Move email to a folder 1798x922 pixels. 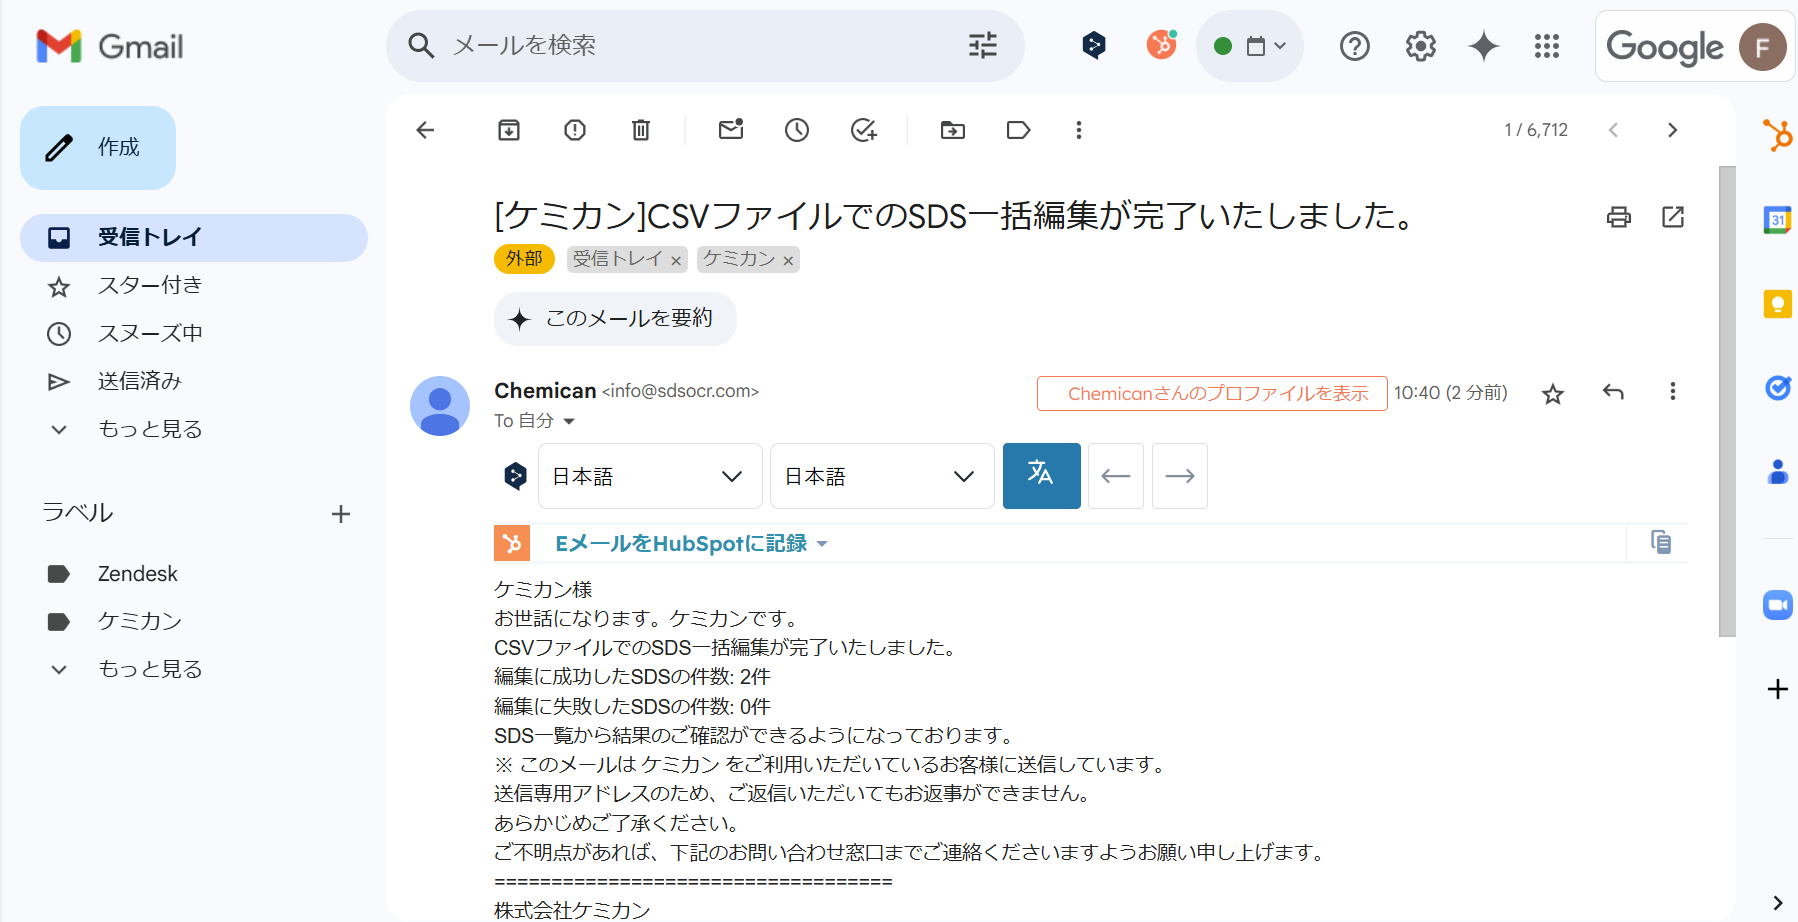953,130
